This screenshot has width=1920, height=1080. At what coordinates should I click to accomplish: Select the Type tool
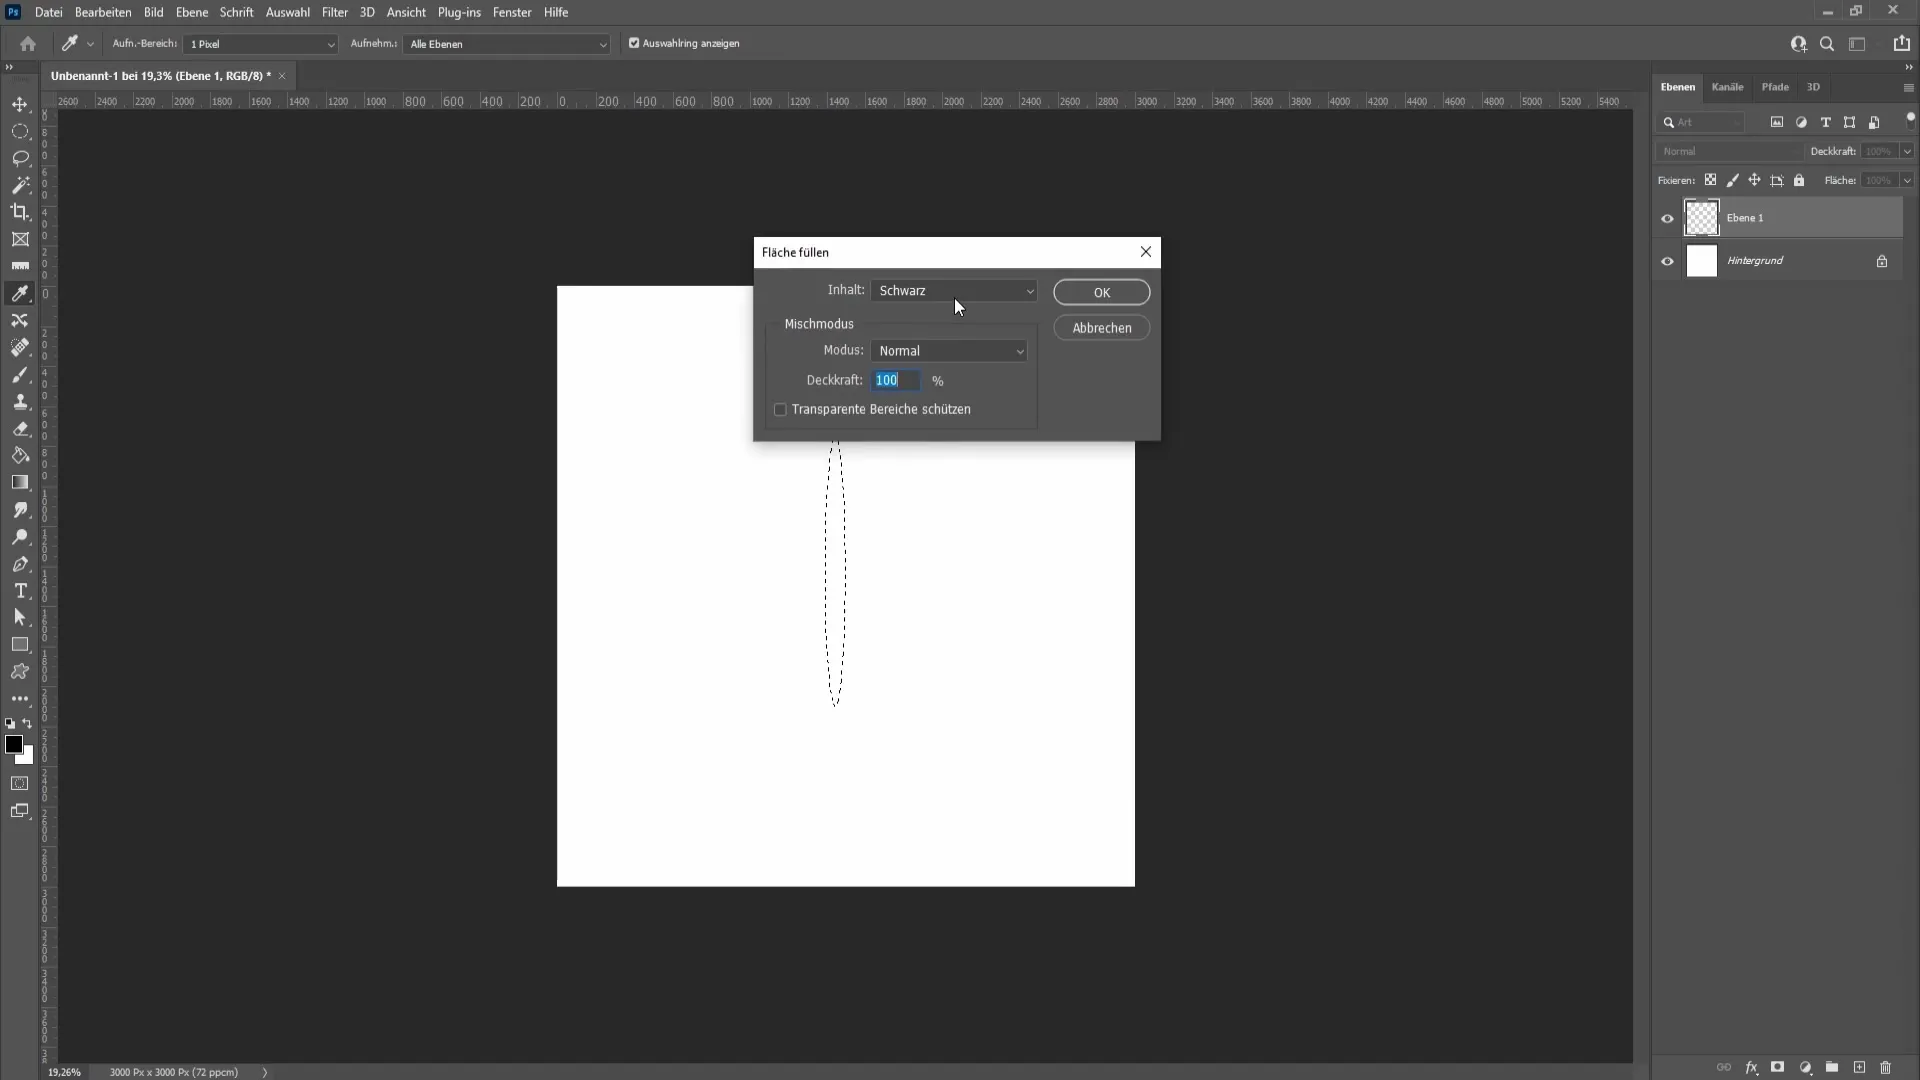[20, 591]
